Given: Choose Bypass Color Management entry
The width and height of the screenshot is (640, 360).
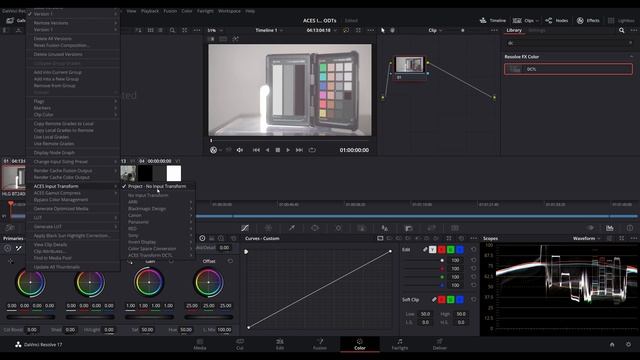Looking at the screenshot, I should (73, 200).
